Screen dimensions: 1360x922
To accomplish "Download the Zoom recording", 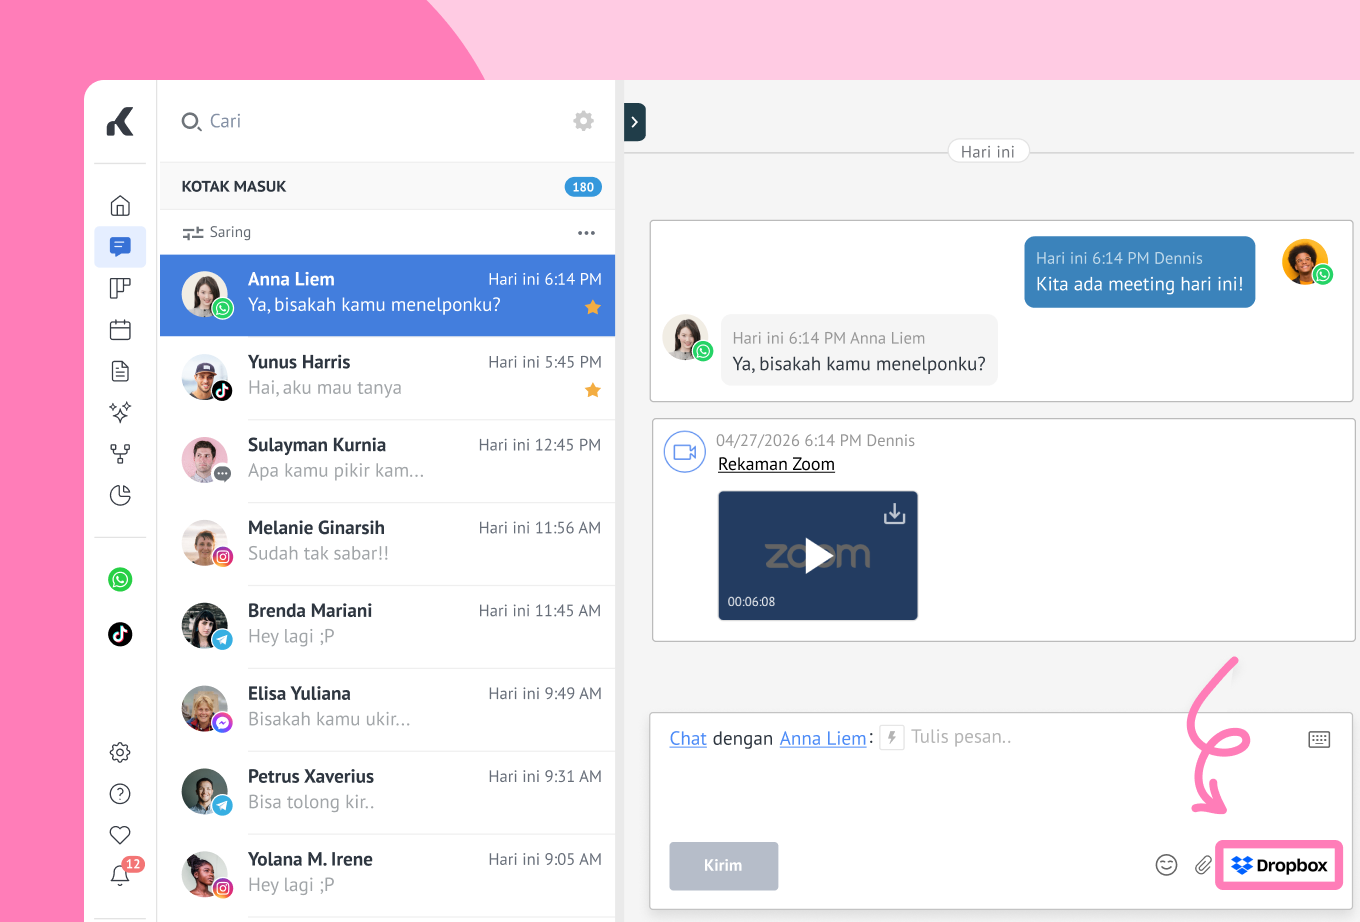I will (894, 514).
